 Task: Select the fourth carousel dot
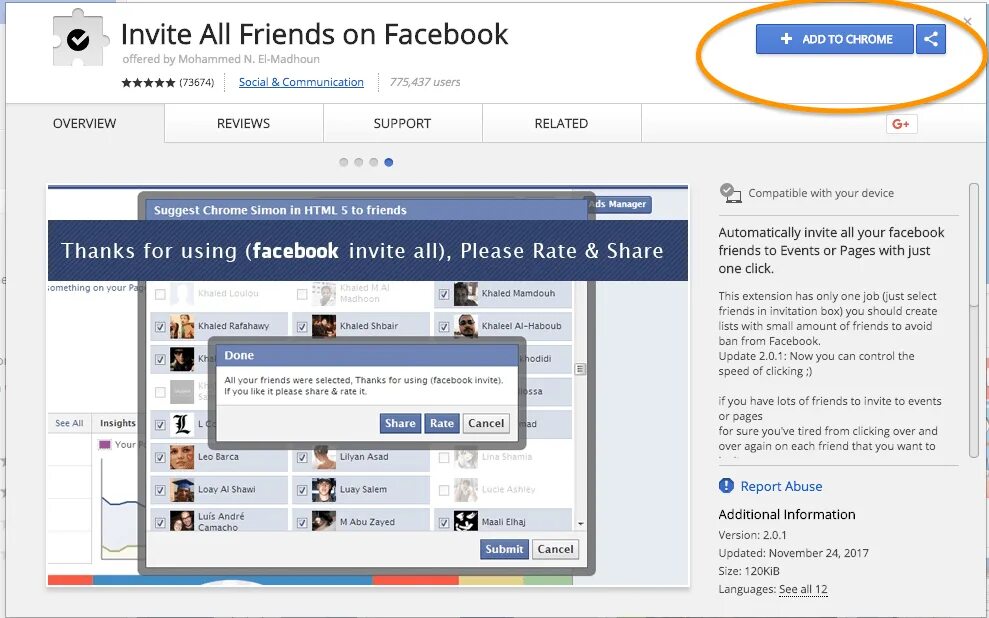pos(388,160)
